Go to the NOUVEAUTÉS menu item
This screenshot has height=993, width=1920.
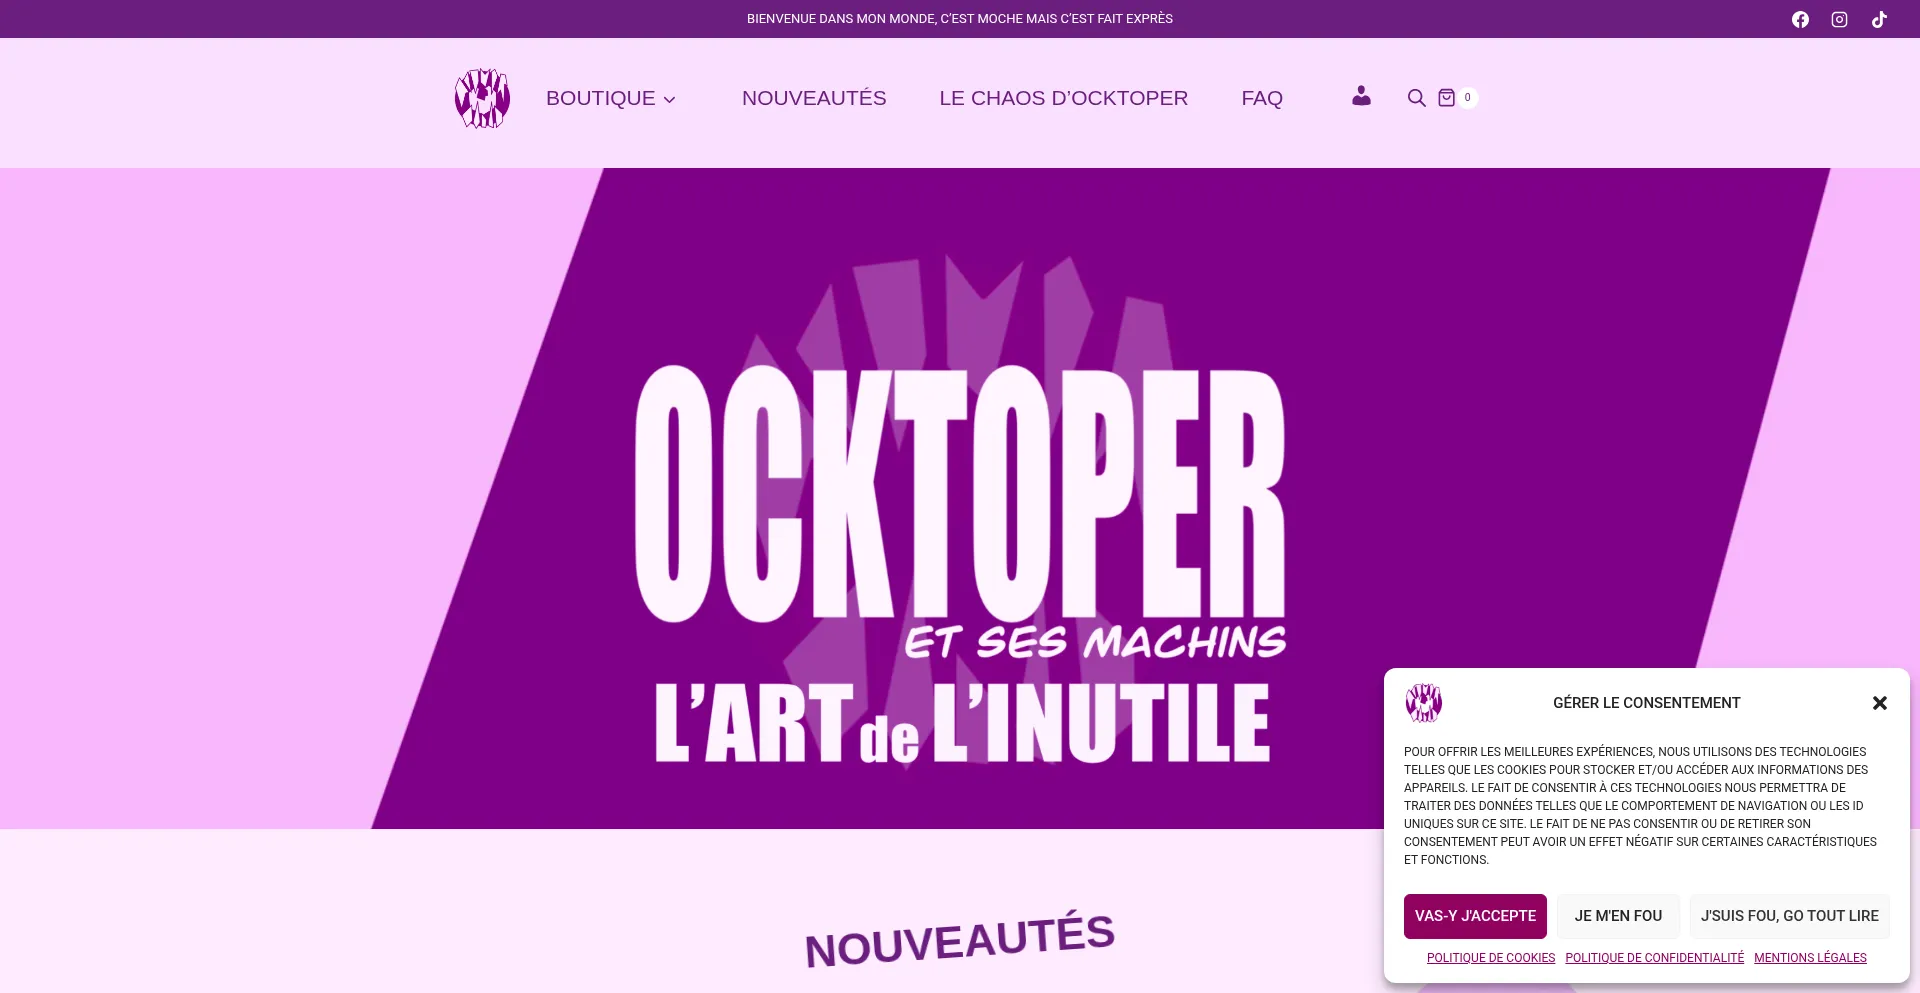(814, 98)
